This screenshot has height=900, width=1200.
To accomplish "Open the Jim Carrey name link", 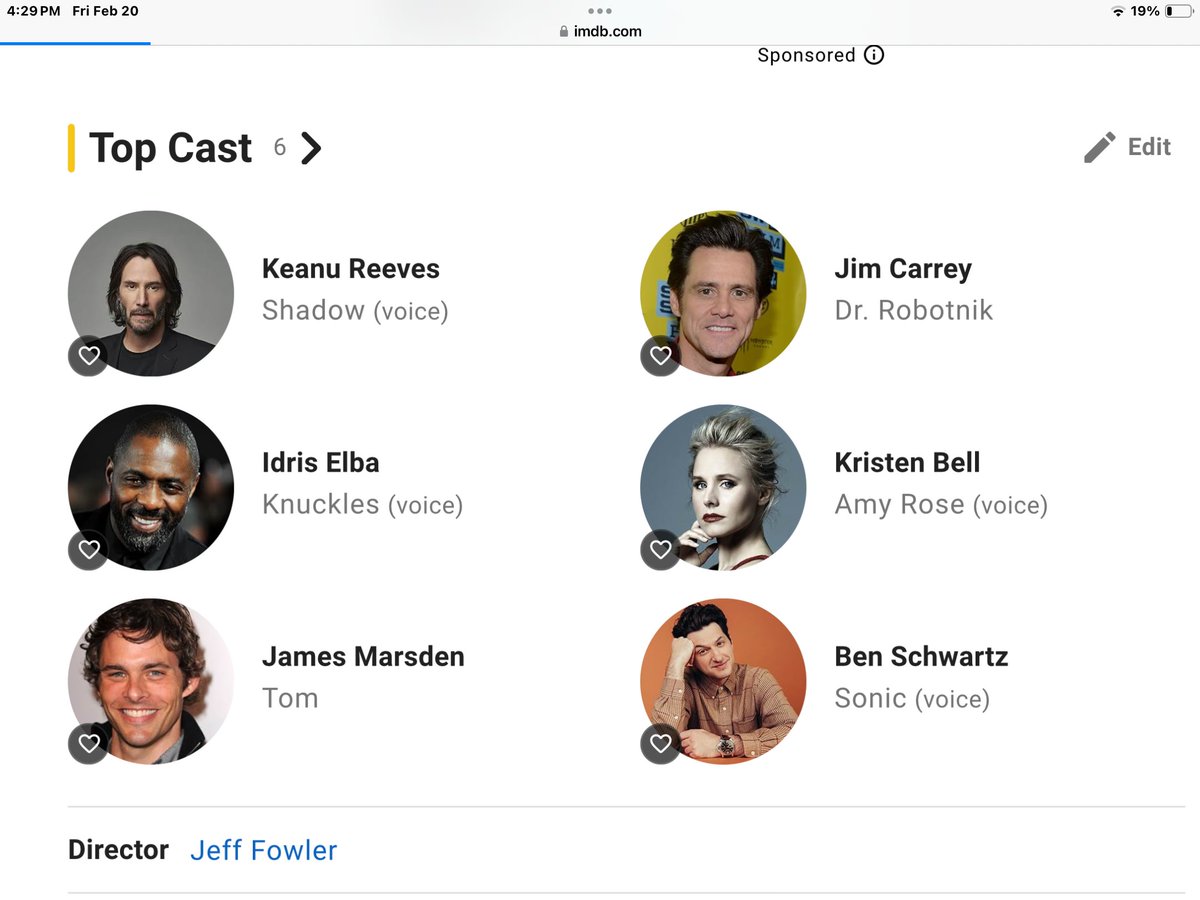I will coord(903,269).
